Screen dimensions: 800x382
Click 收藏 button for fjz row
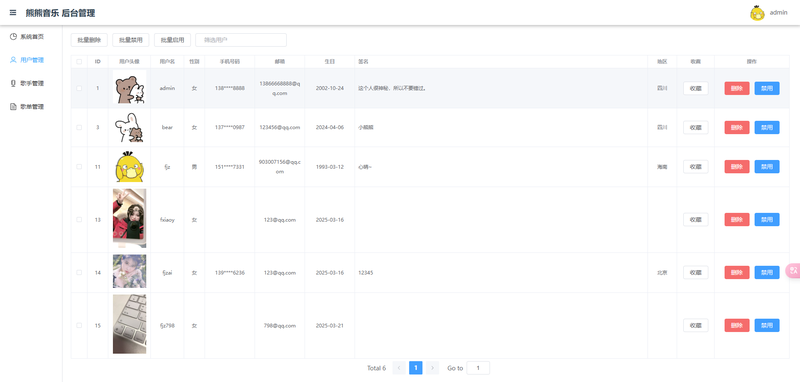click(x=695, y=167)
